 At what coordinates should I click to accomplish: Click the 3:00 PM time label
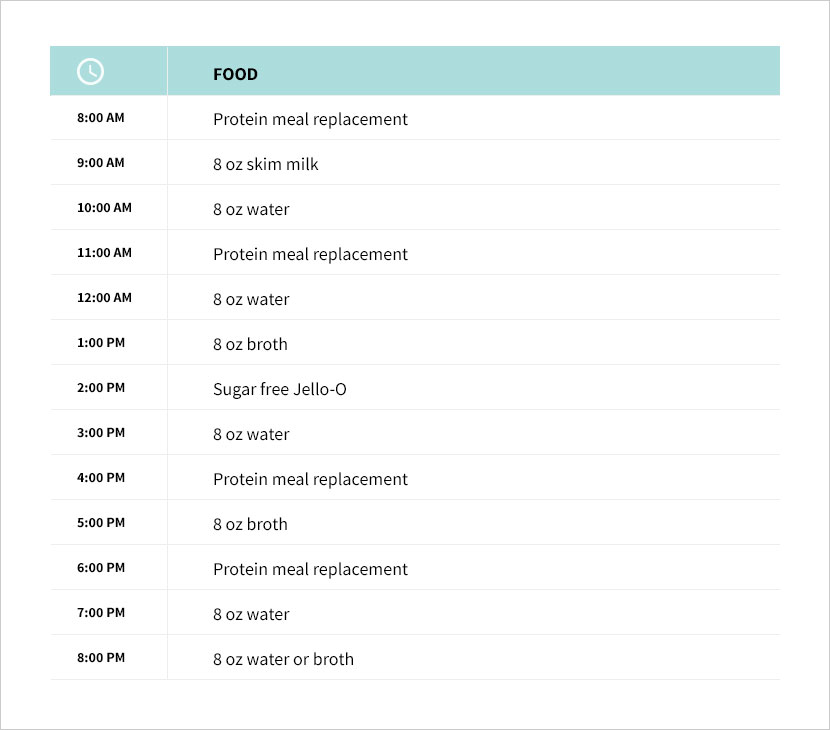click(x=101, y=432)
